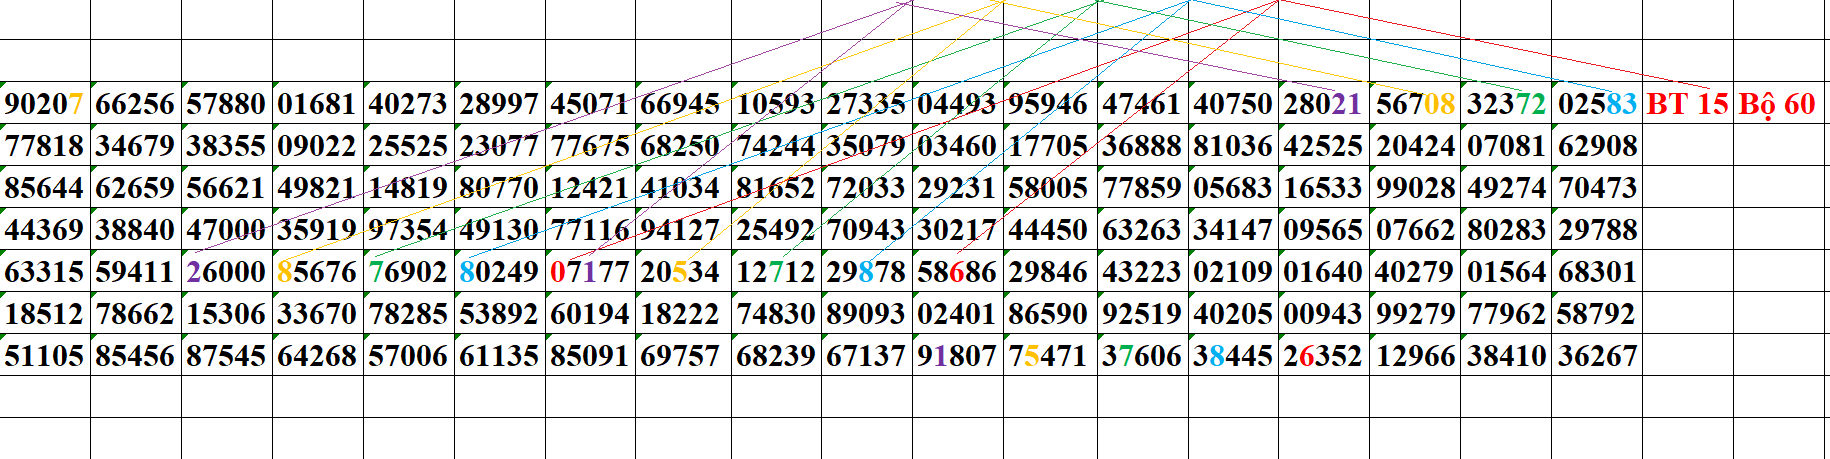This screenshot has height=459, width=1830.
Task: Select the cell containing 32372
Action: click(x=1506, y=104)
